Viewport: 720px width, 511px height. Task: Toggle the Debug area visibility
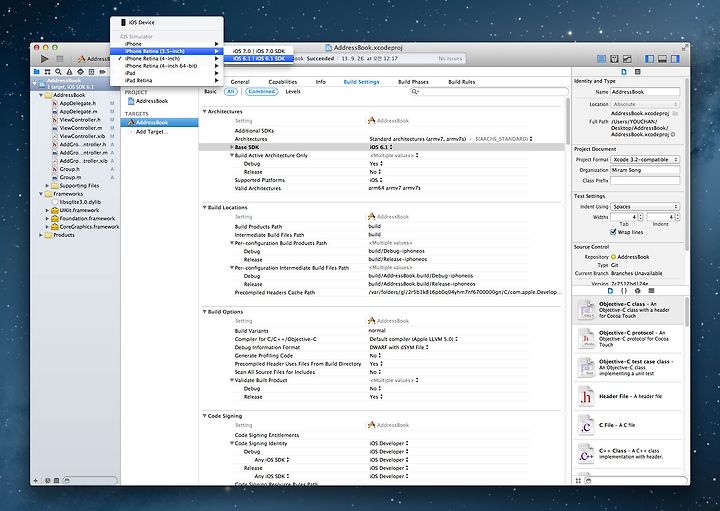(662, 59)
